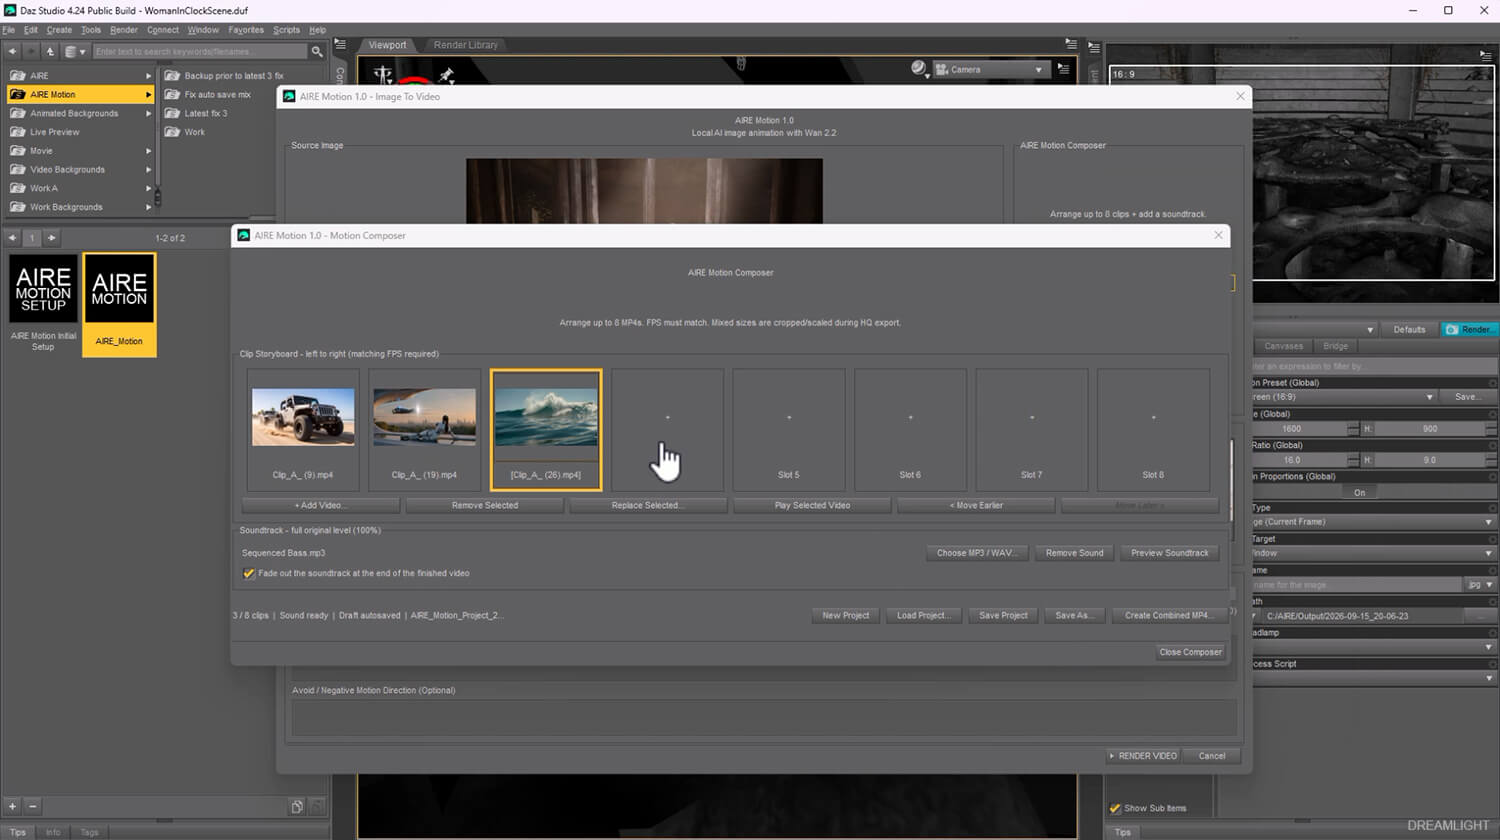Toggle the Constrain Proportions On switch

pyautogui.click(x=1359, y=493)
